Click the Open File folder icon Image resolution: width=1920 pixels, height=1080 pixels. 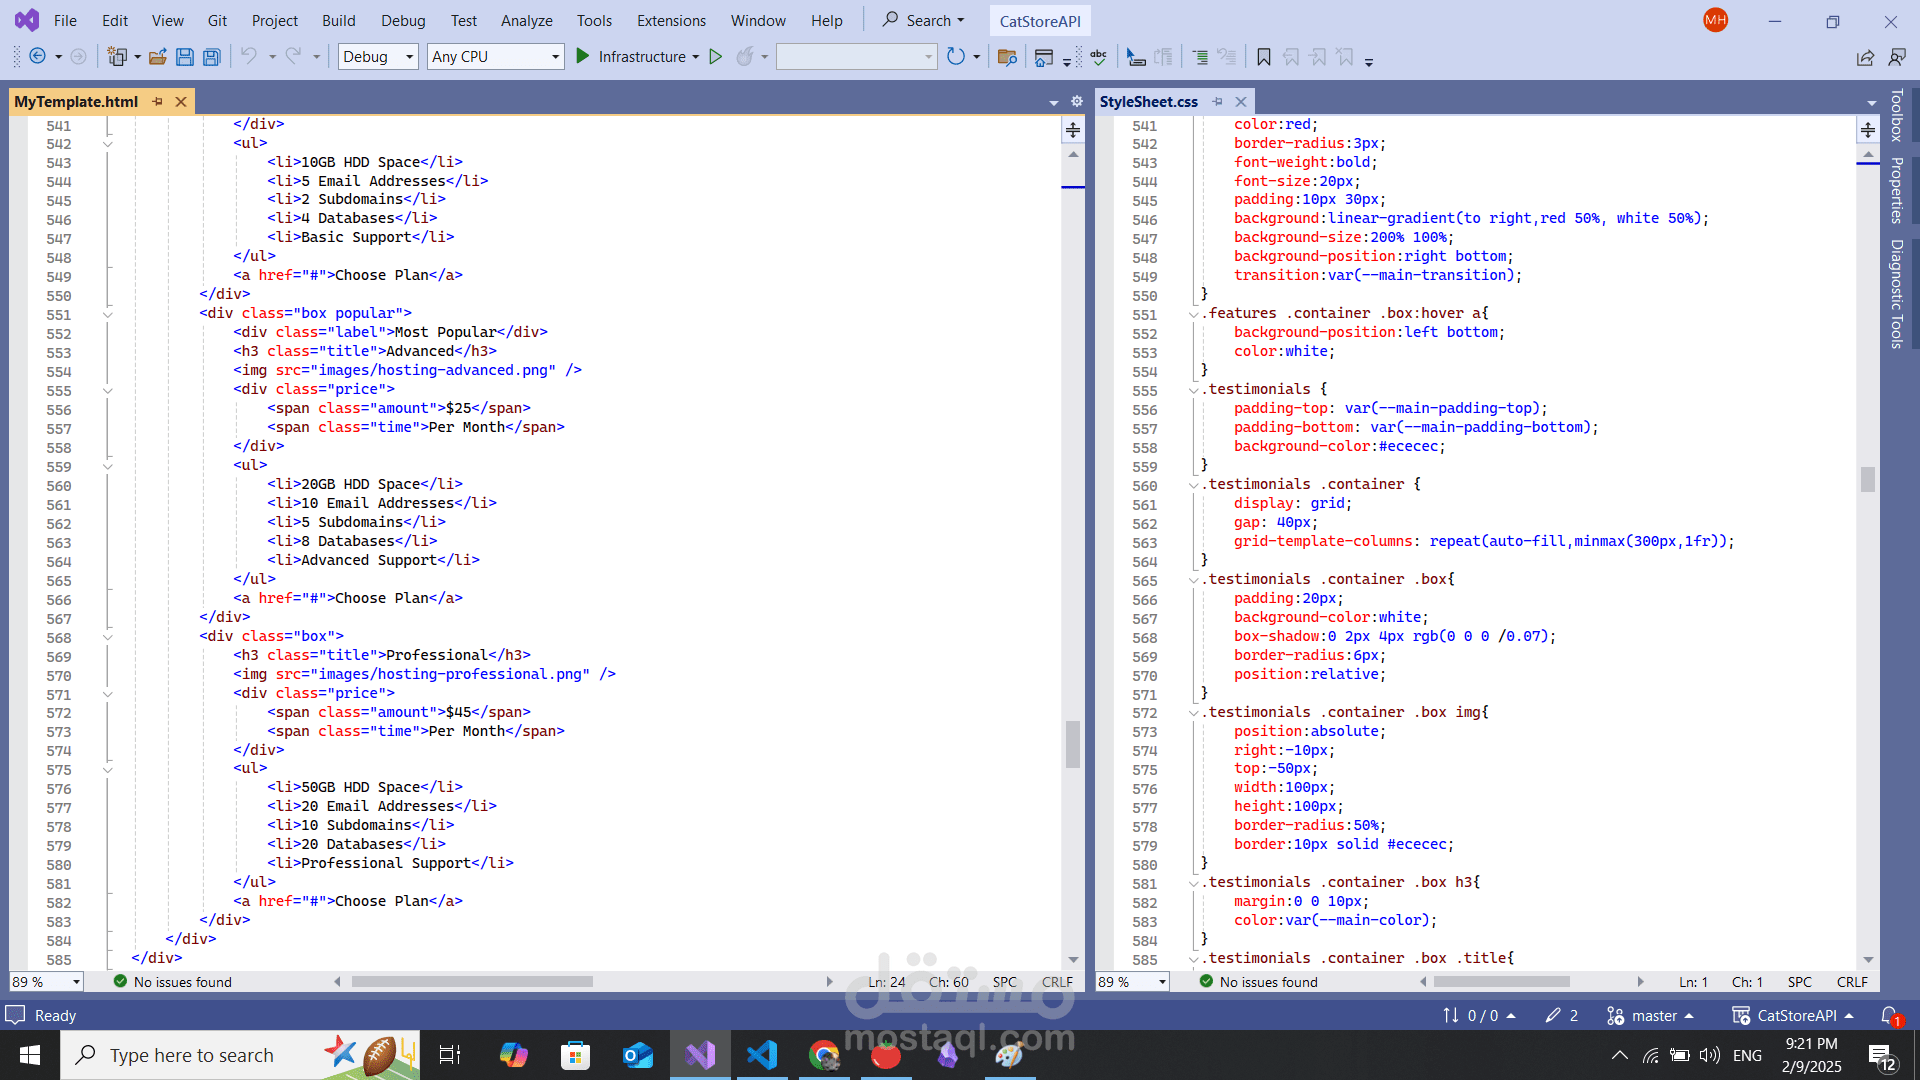click(x=157, y=57)
